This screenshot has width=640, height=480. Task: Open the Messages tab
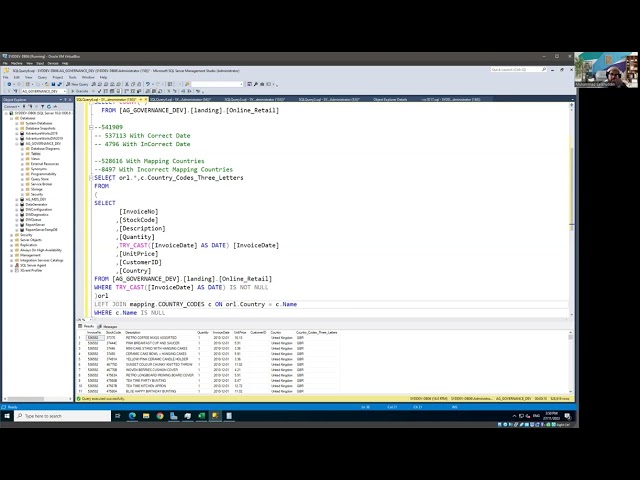pyautogui.click(x=108, y=326)
